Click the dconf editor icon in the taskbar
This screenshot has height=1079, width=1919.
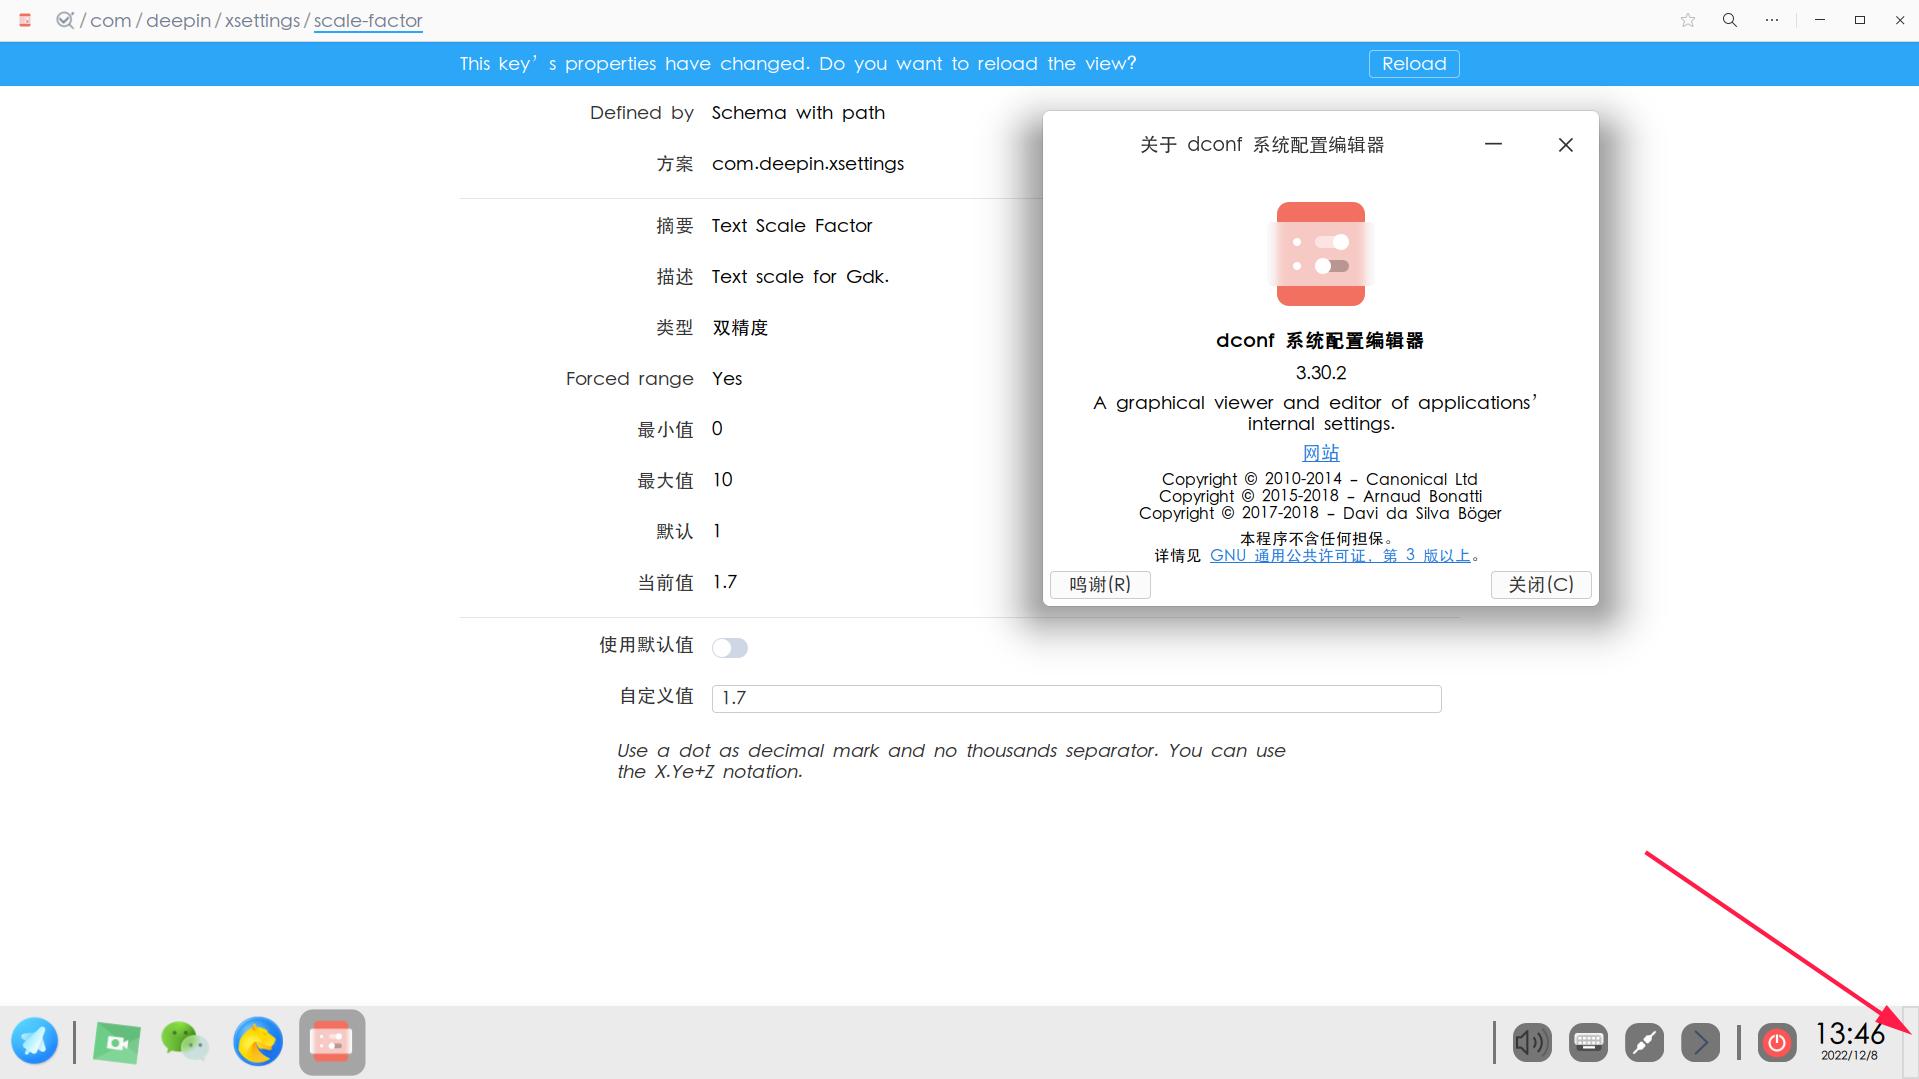pos(331,1041)
